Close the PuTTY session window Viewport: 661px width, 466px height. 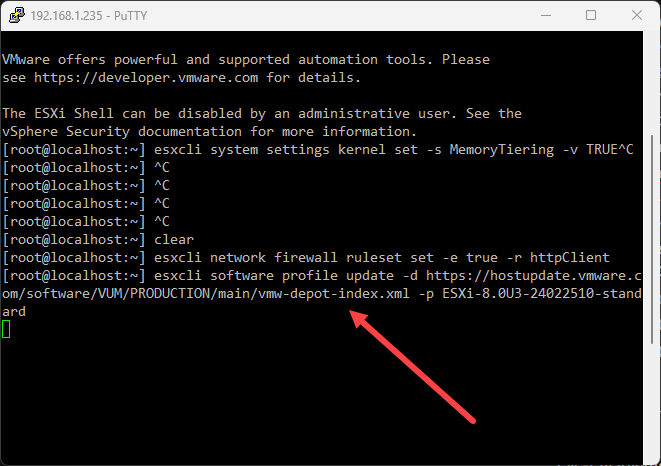(x=636, y=15)
